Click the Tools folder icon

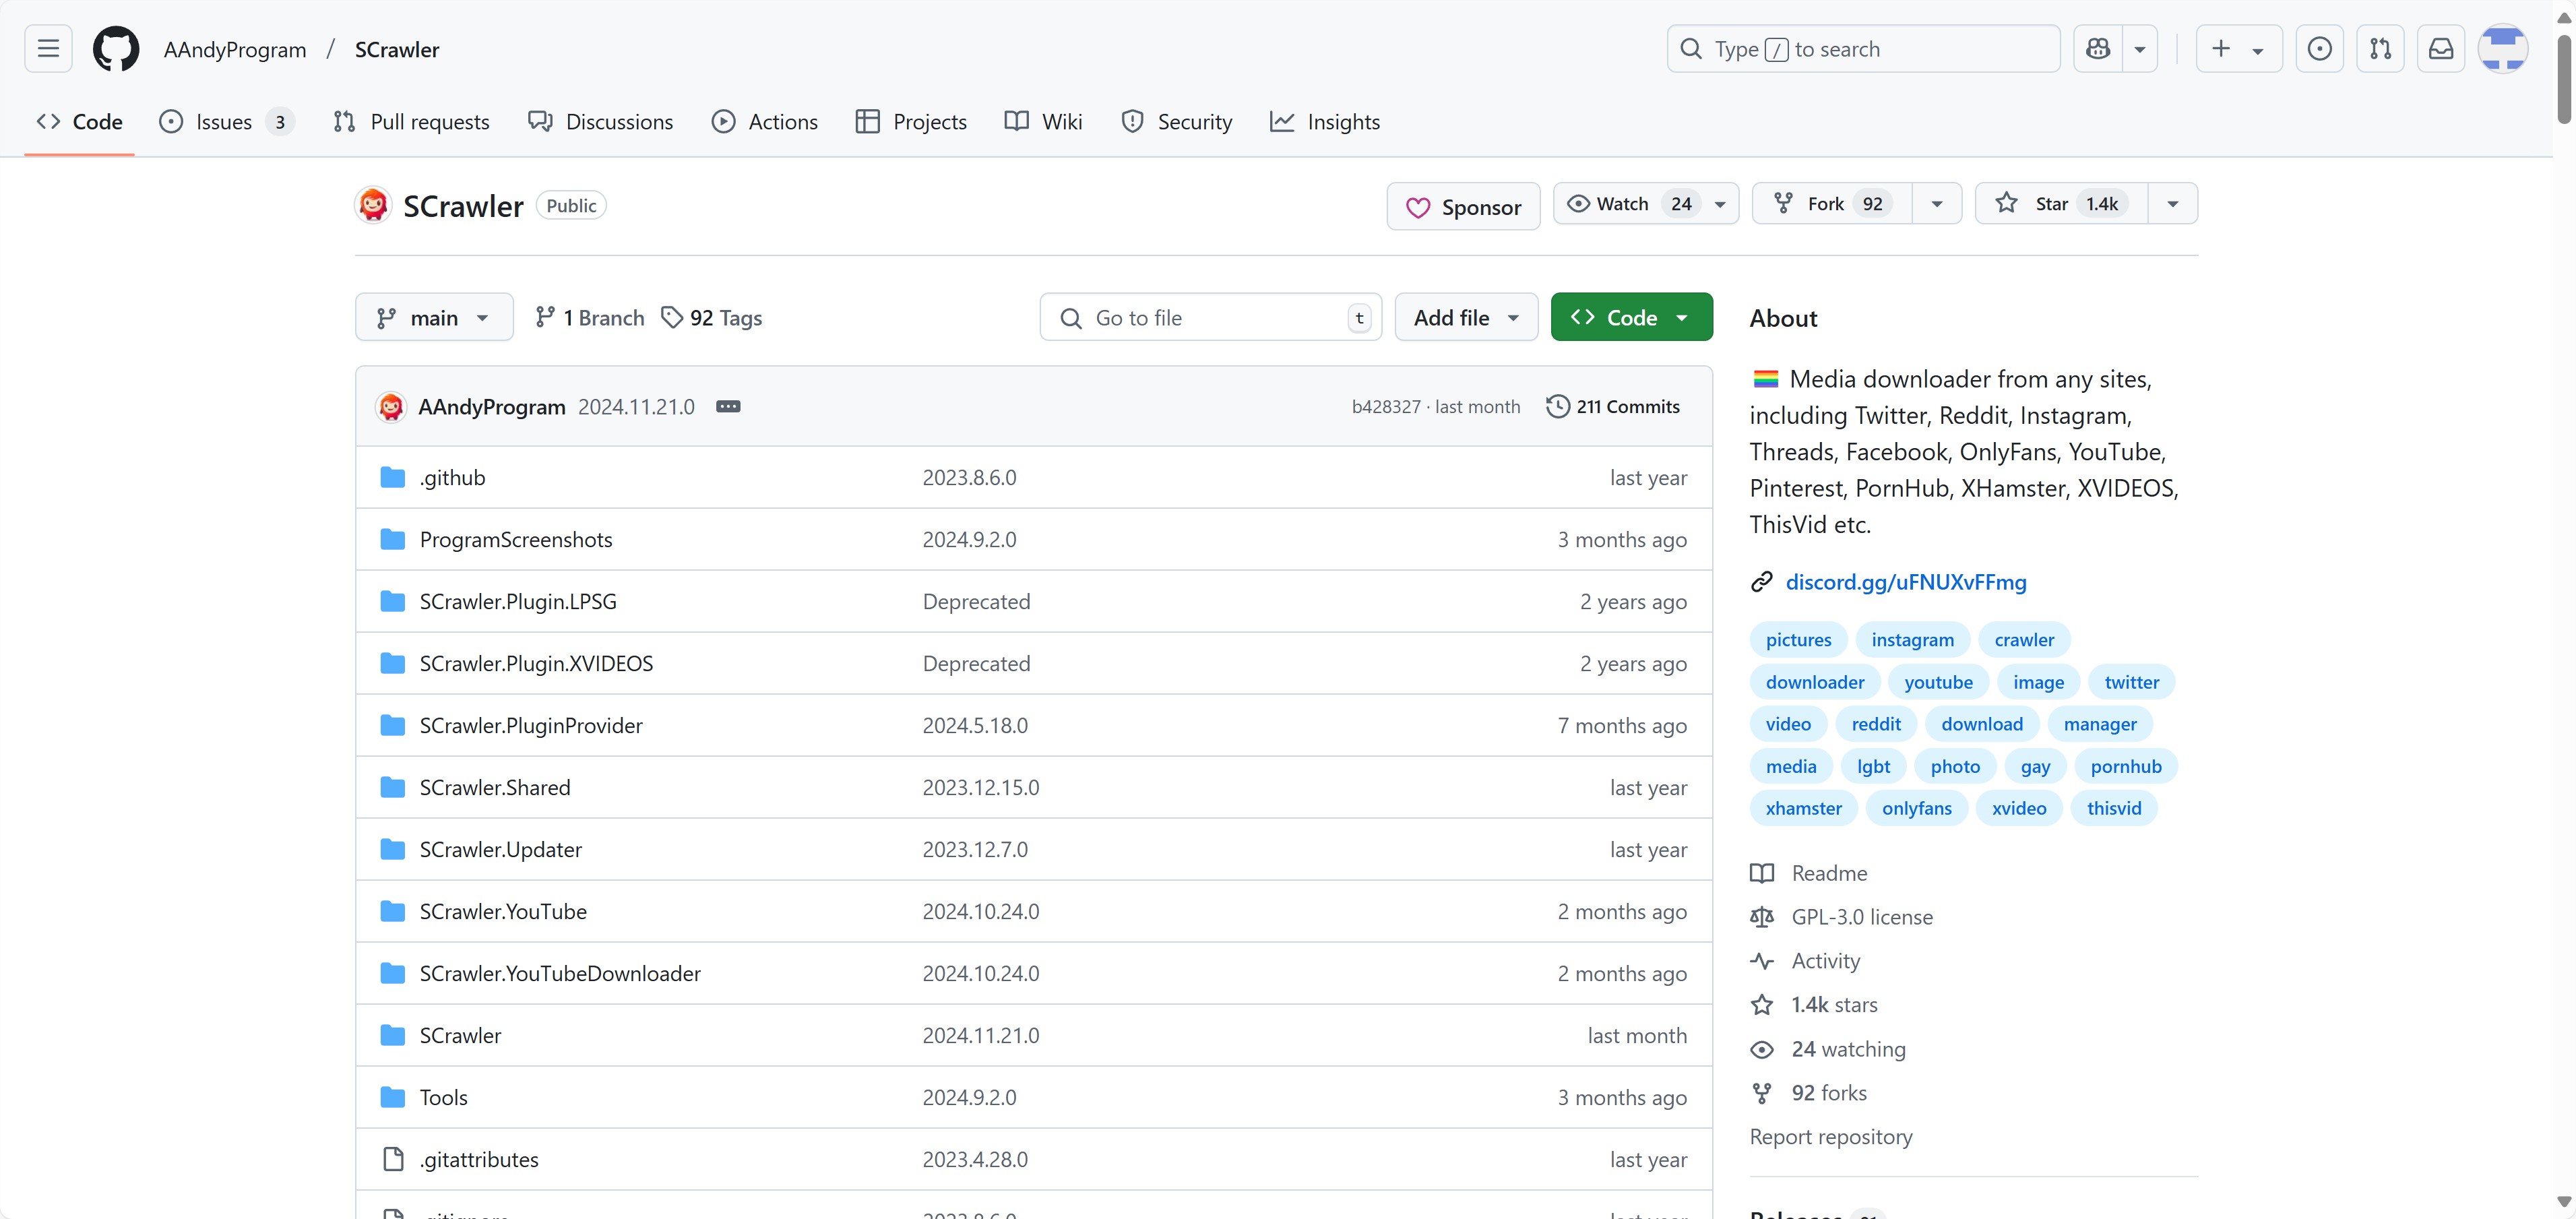click(x=393, y=1098)
